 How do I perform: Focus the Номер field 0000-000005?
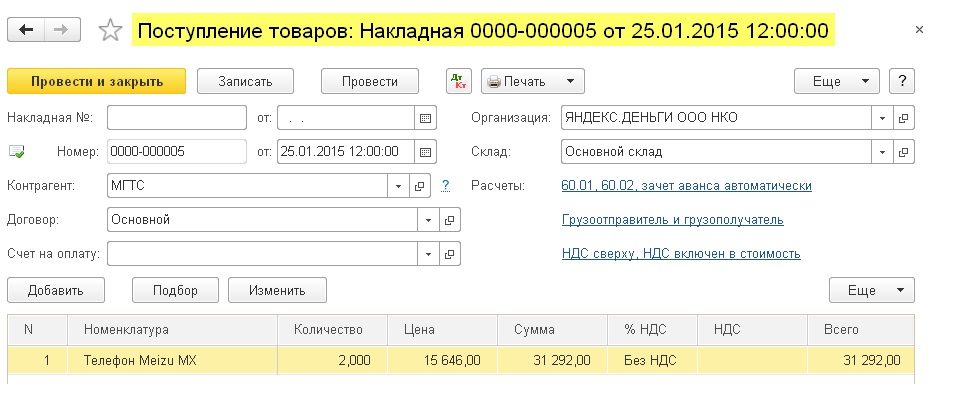(x=177, y=151)
